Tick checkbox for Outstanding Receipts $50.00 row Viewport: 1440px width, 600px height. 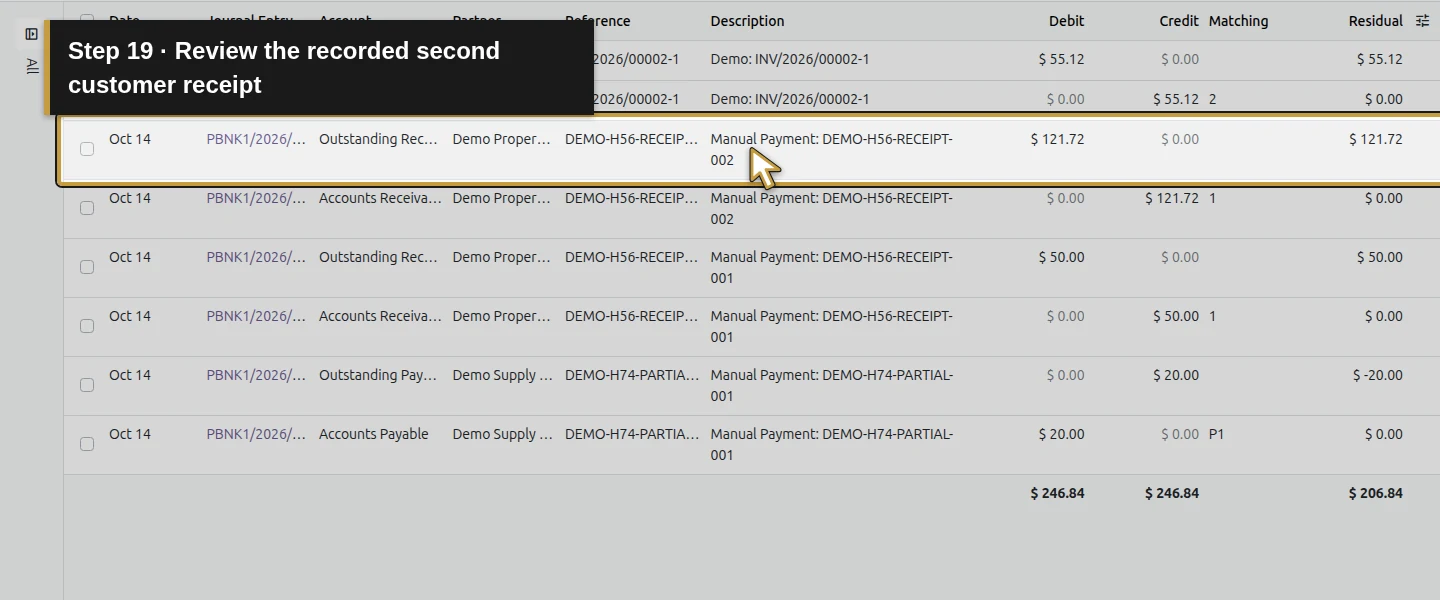pos(87,267)
